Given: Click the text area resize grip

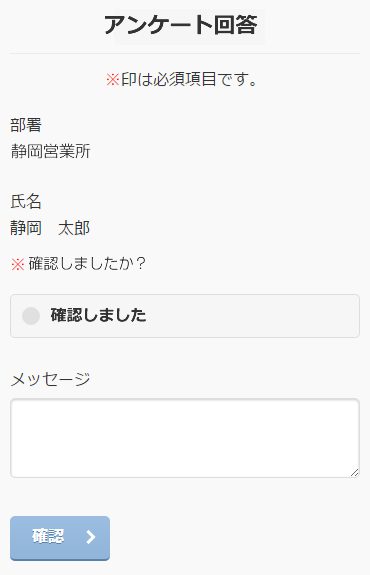Looking at the screenshot, I should point(354,472).
